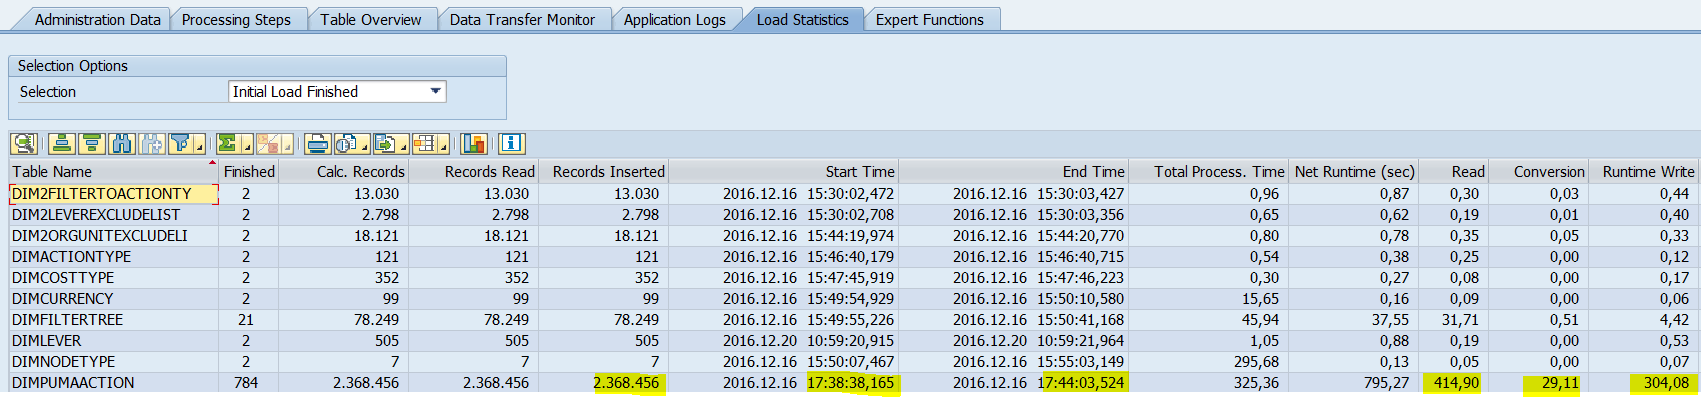Sort table in descending order
The height and width of the screenshot is (398, 1701).
click(x=92, y=144)
